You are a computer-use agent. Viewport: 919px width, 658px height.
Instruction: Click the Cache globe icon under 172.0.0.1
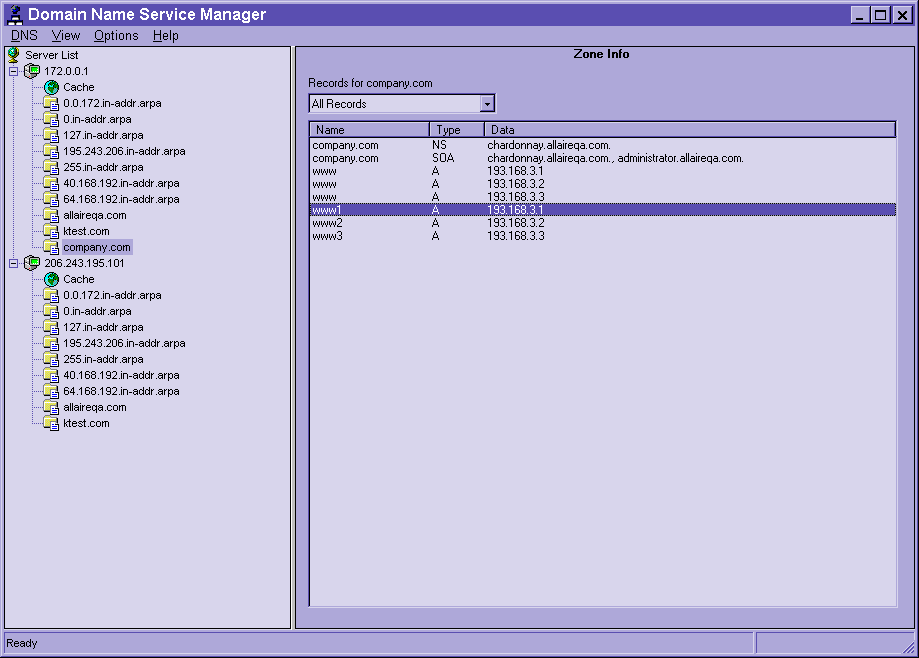pos(51,87)
